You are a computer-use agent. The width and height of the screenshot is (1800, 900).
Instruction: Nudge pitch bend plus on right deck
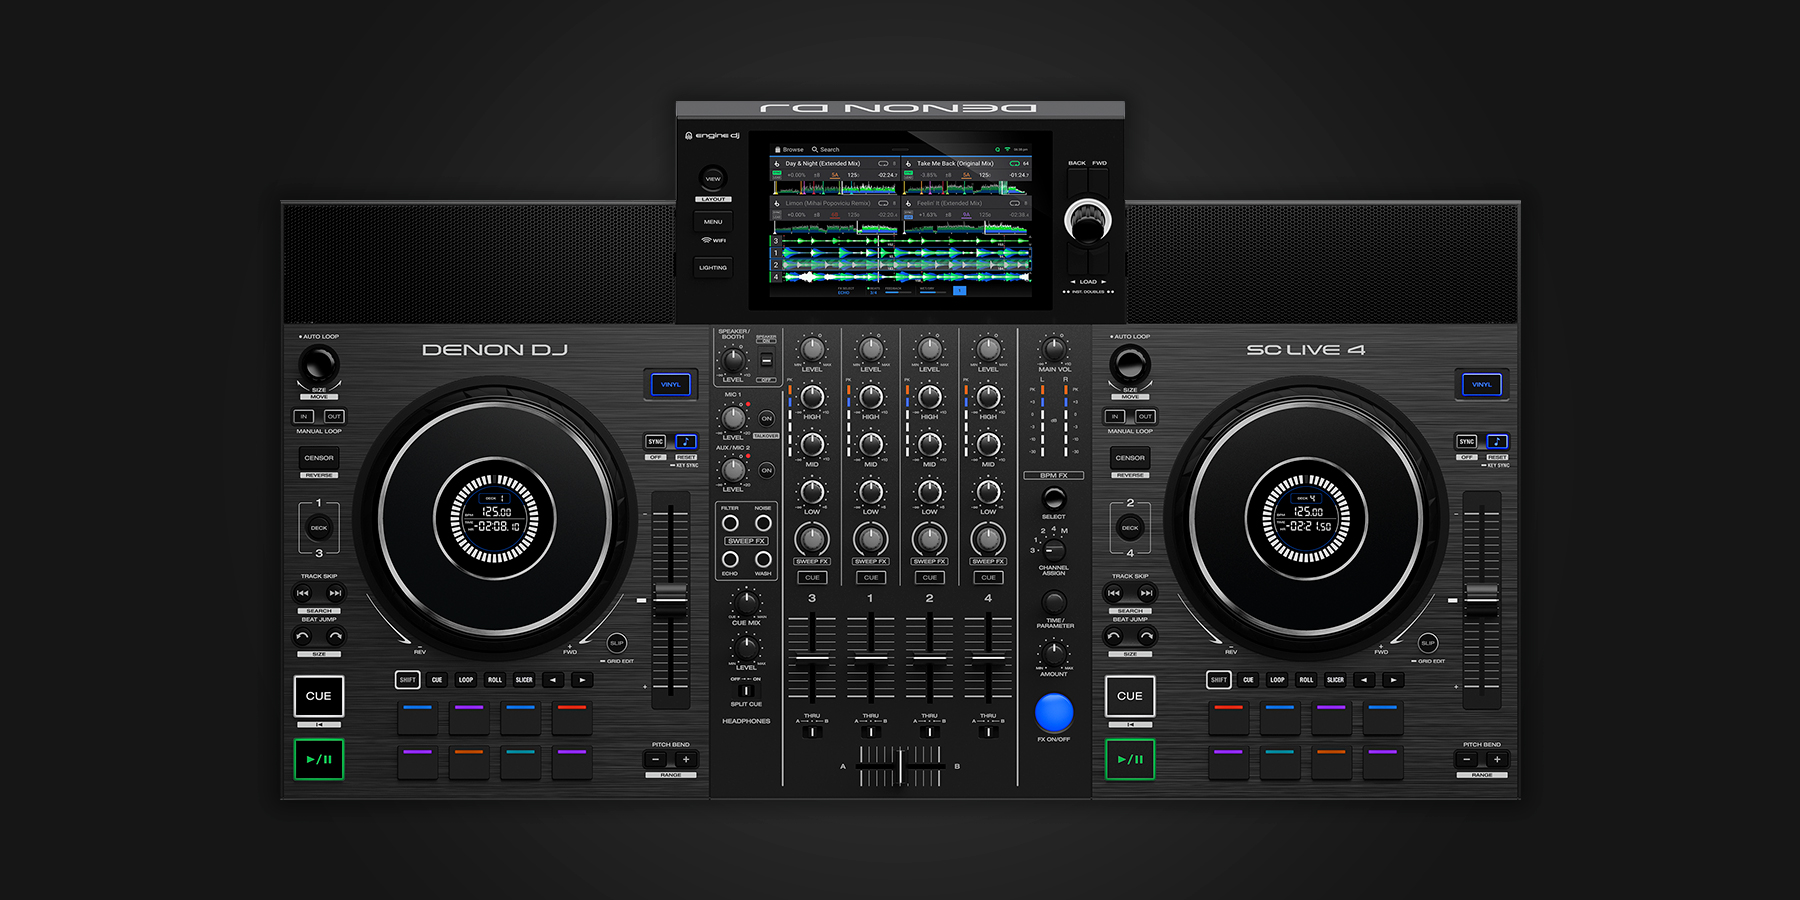[x=1497, y=760]
